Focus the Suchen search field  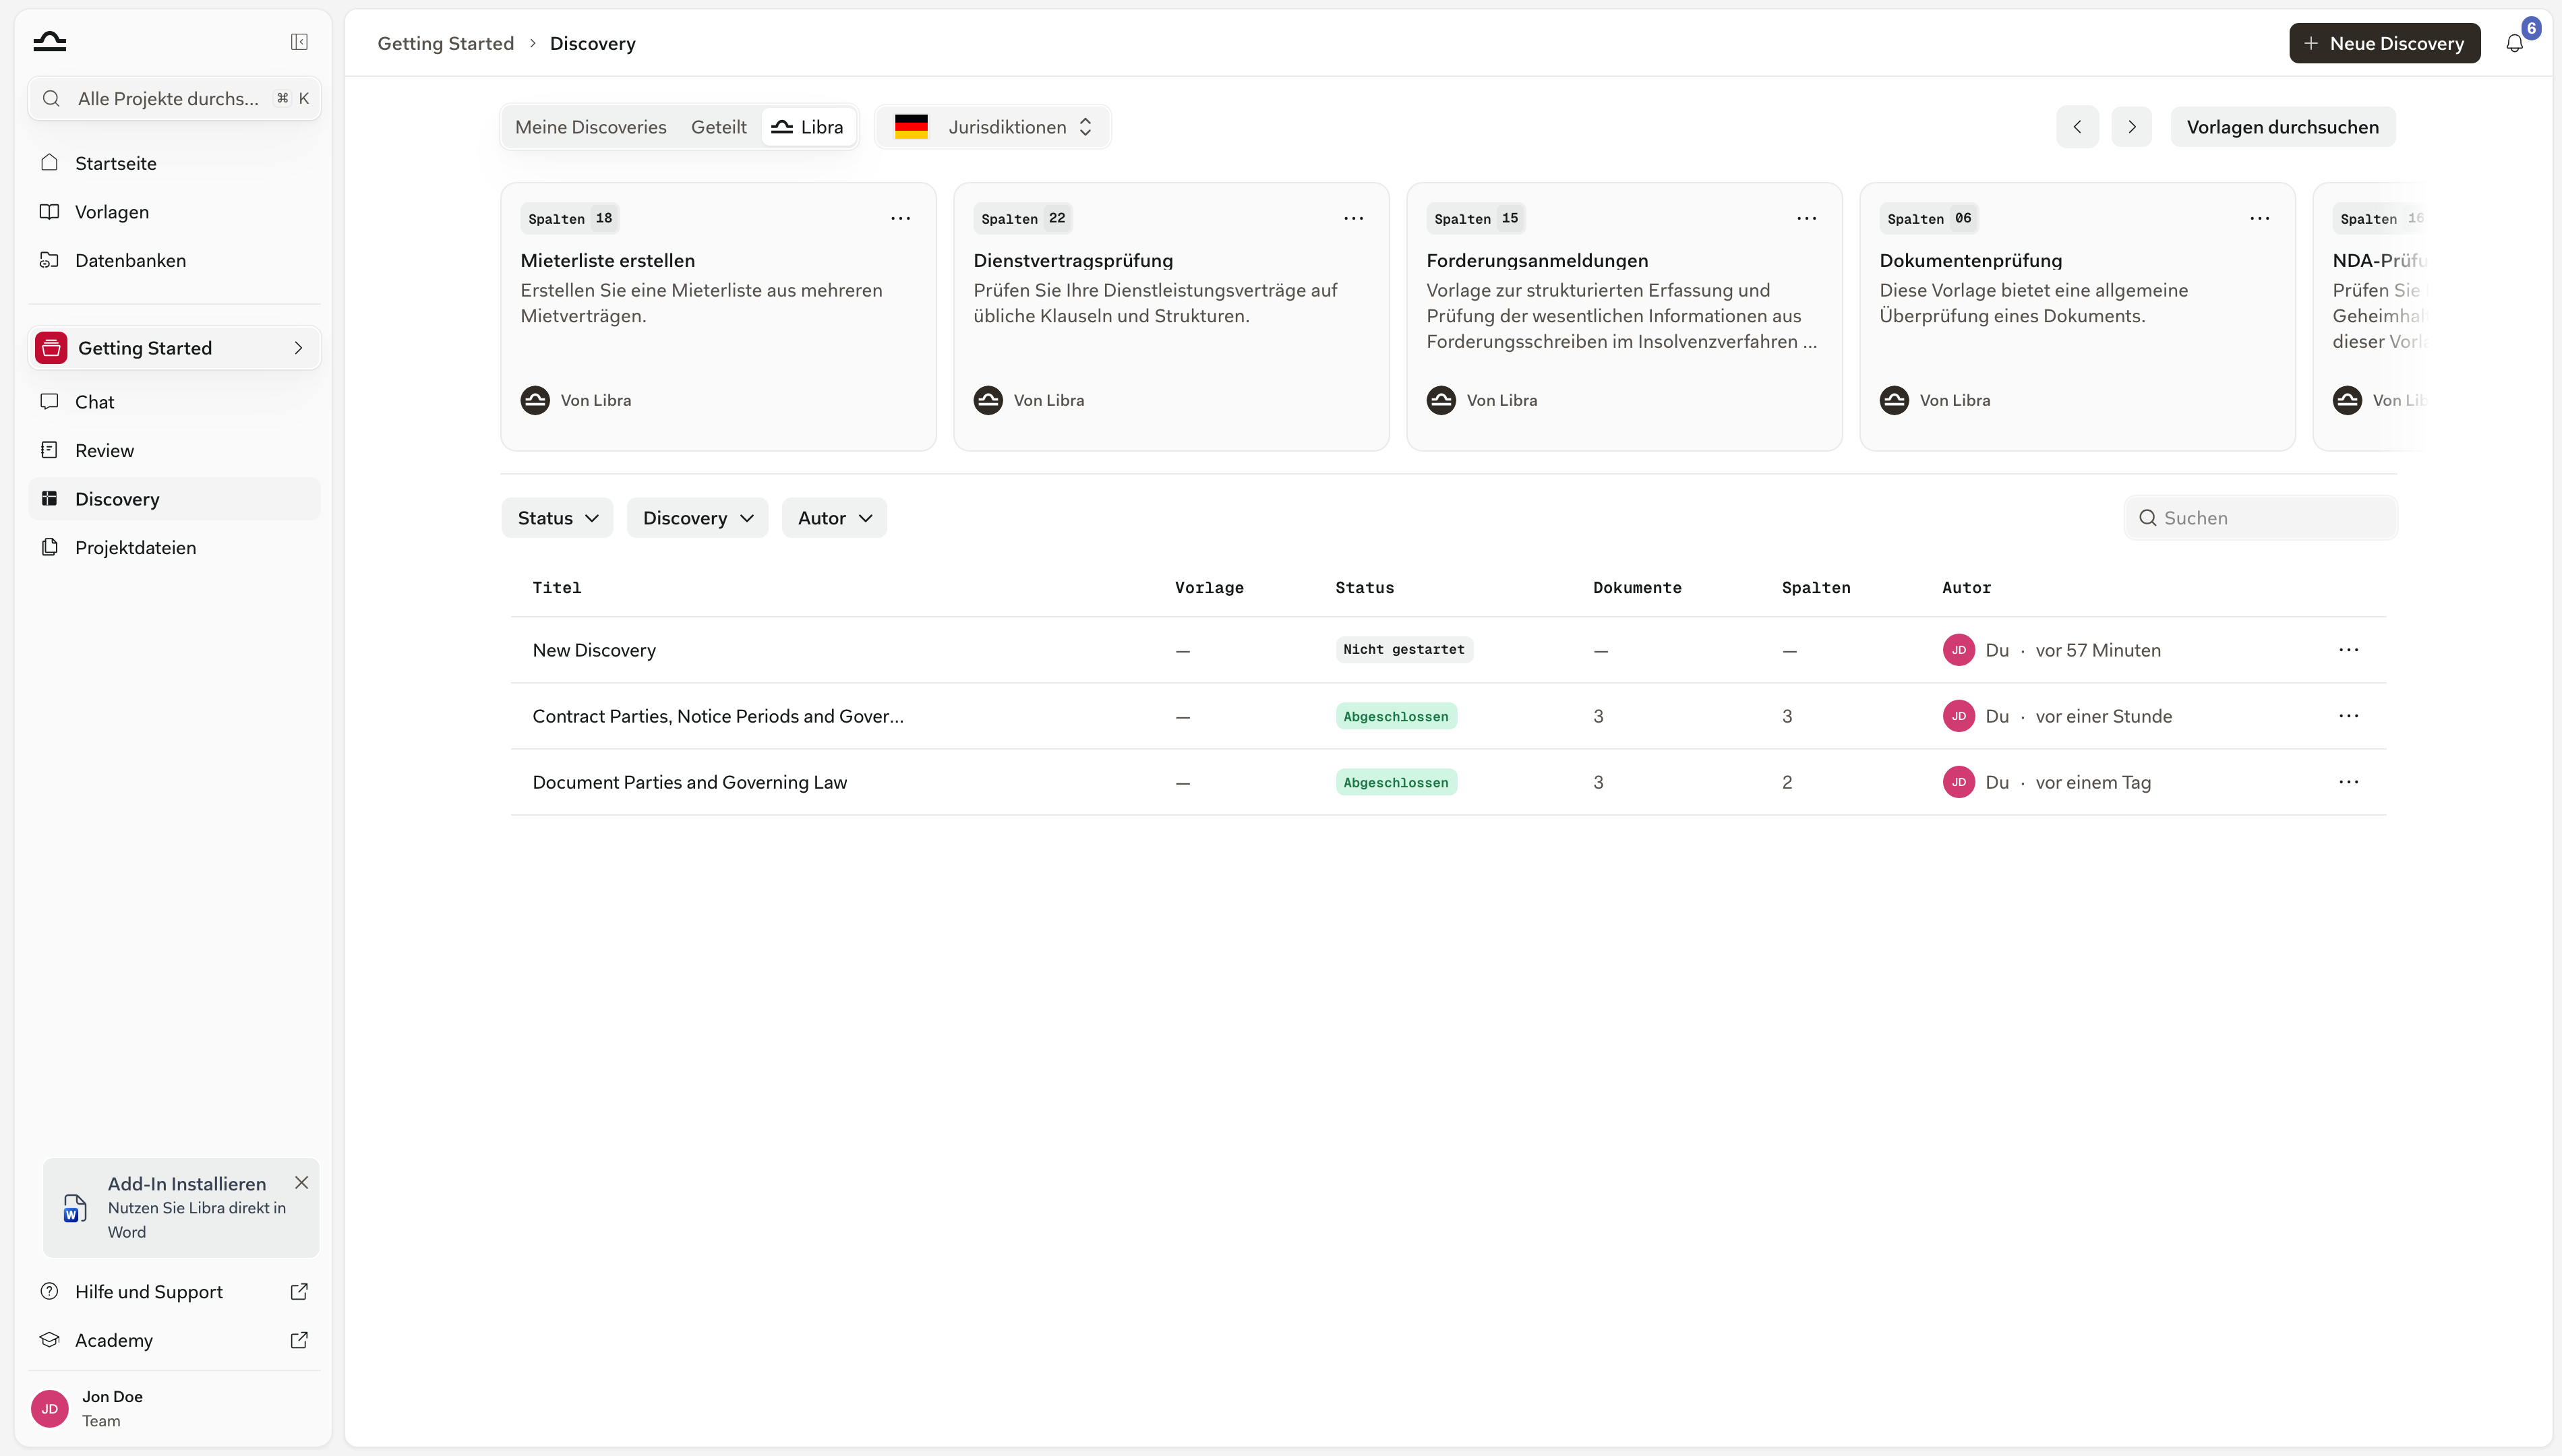pyautogui.click(x=2260, y=518)
